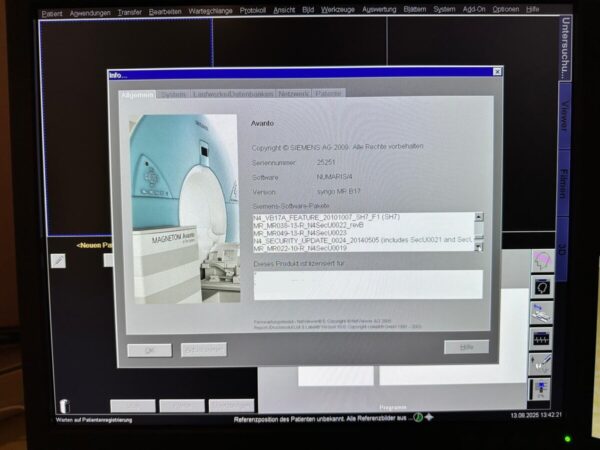
Task: Select the patient table position icon
Action: pyautogui.click(x=541, y=313)
